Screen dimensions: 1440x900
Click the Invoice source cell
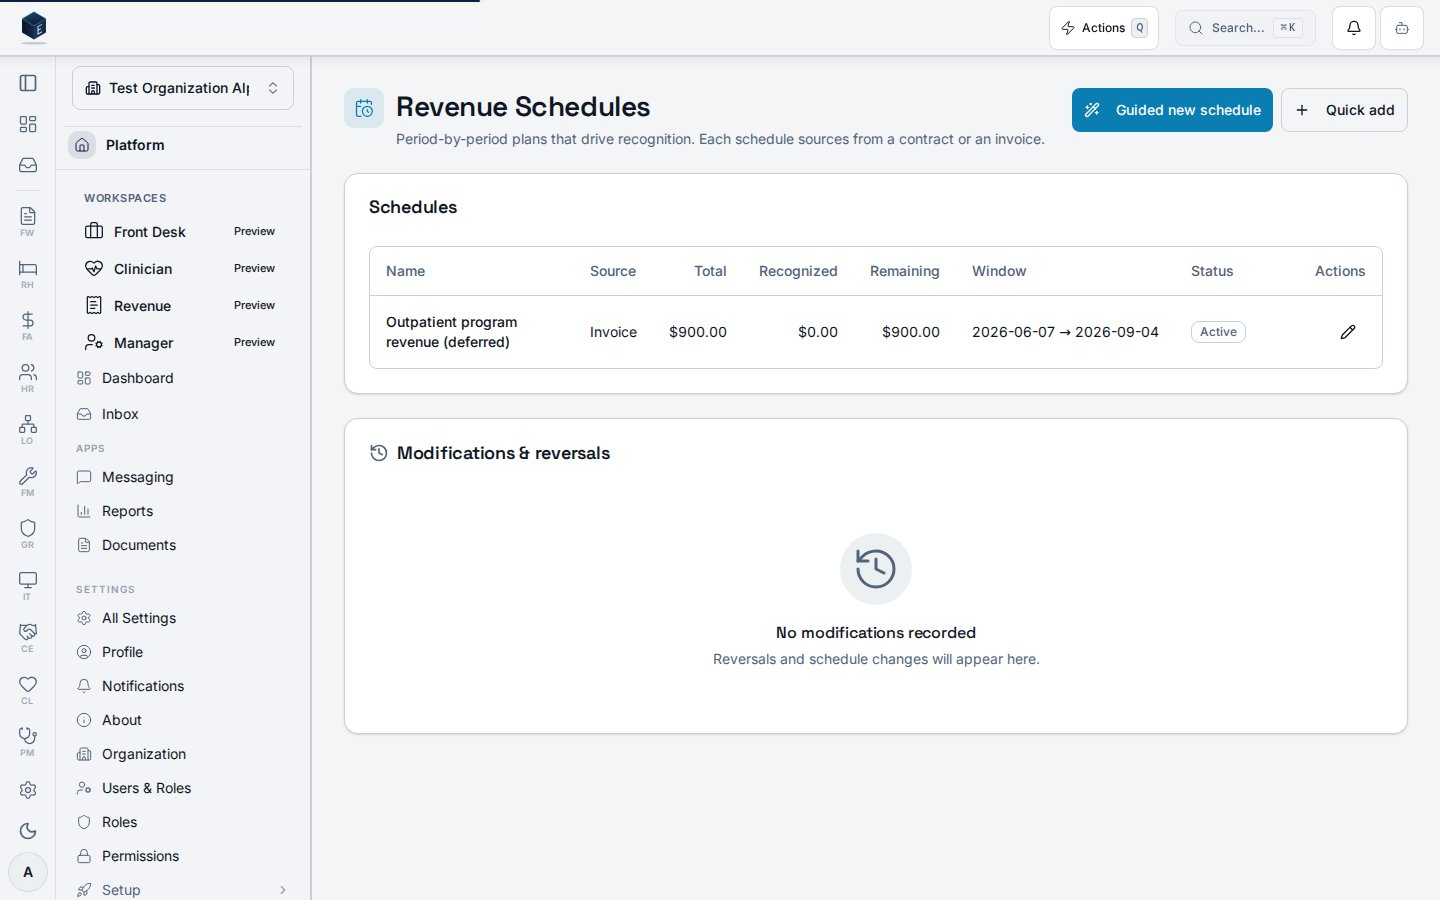(x=613, y=332)
